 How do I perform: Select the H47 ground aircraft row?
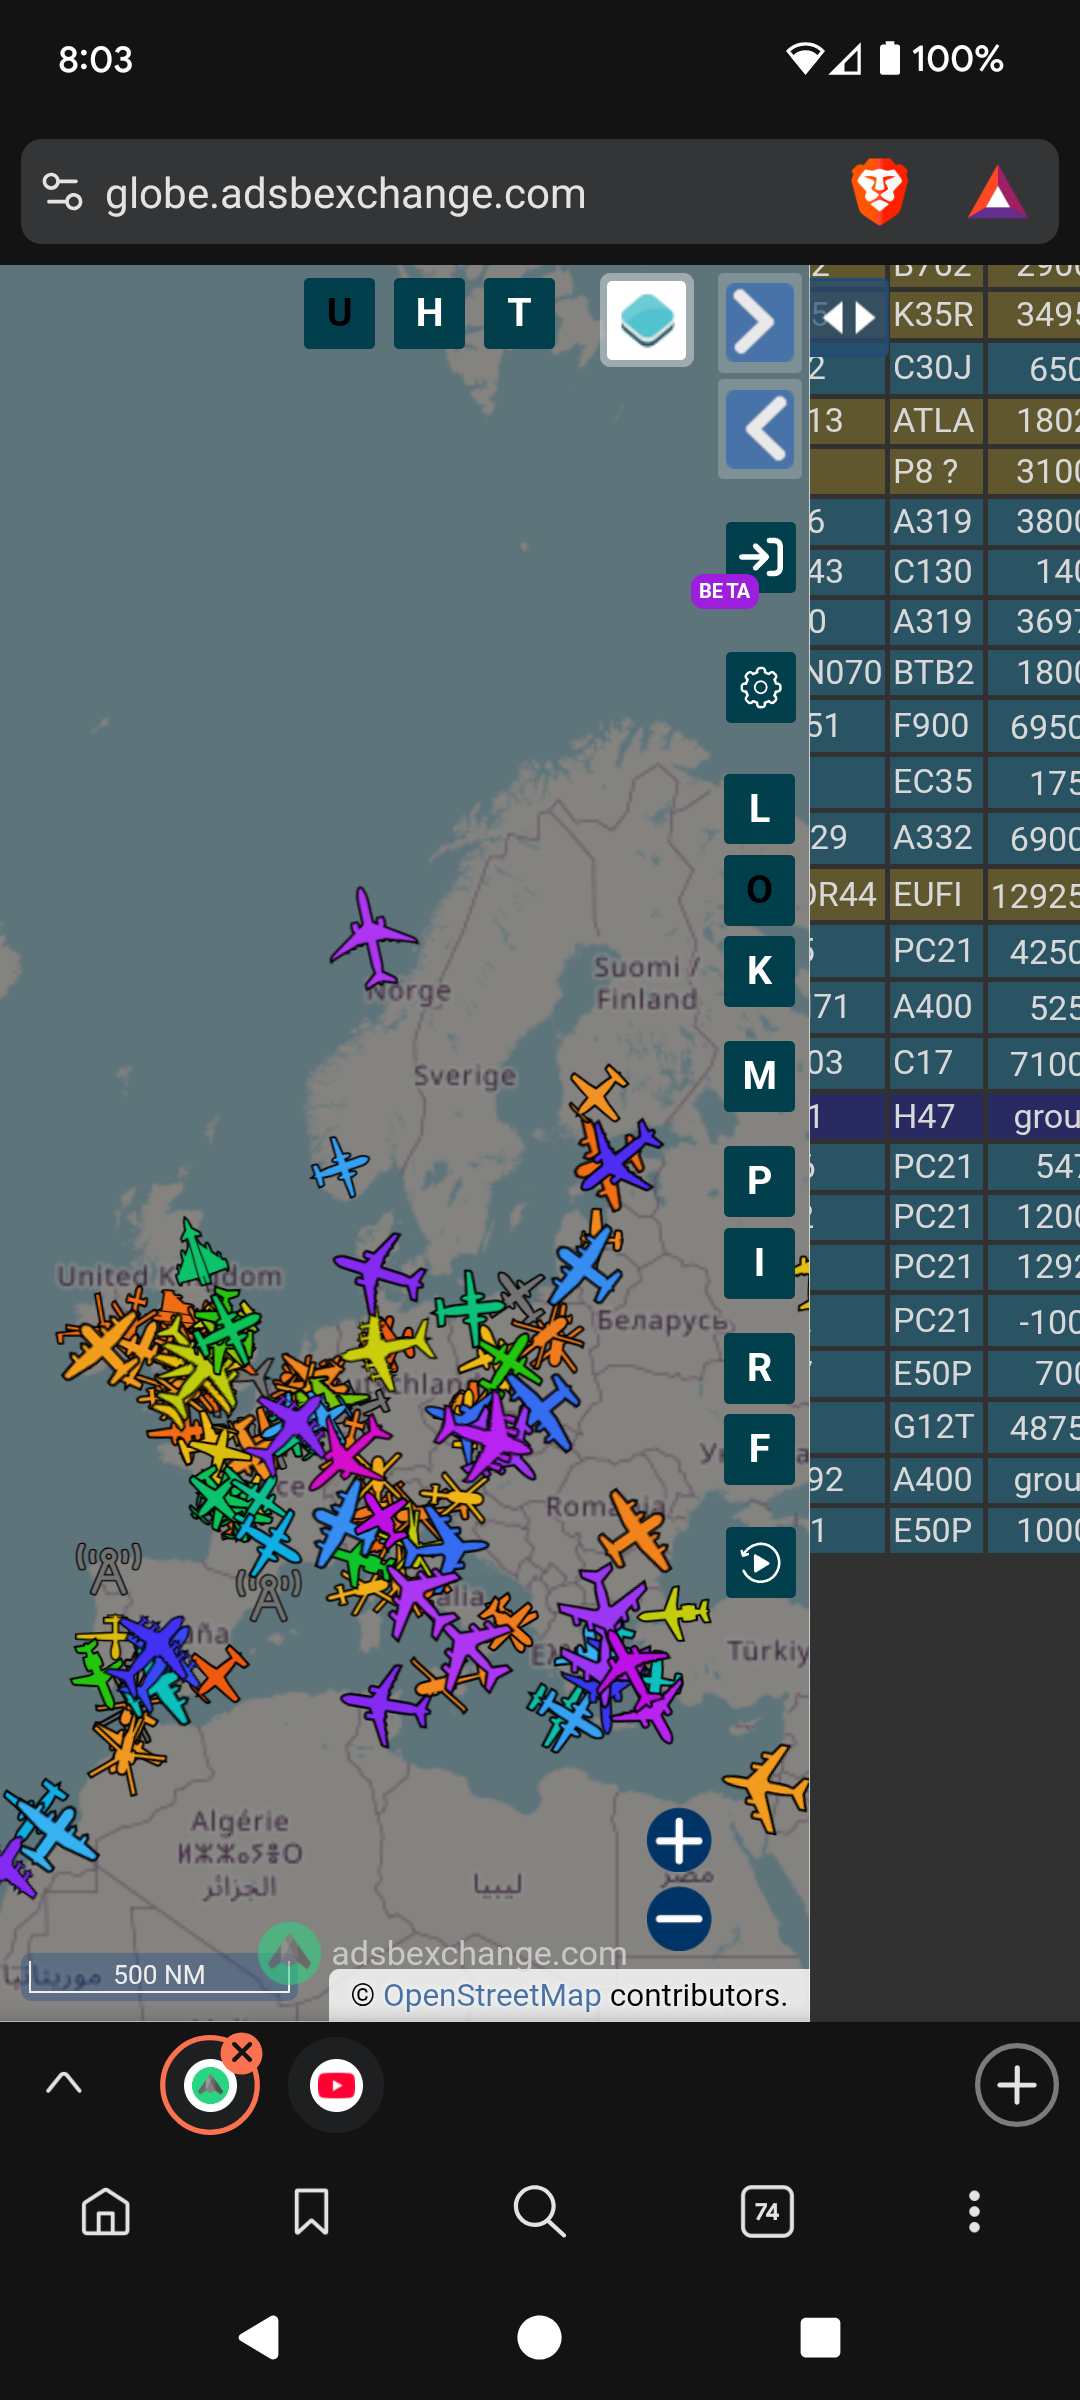945,1116
